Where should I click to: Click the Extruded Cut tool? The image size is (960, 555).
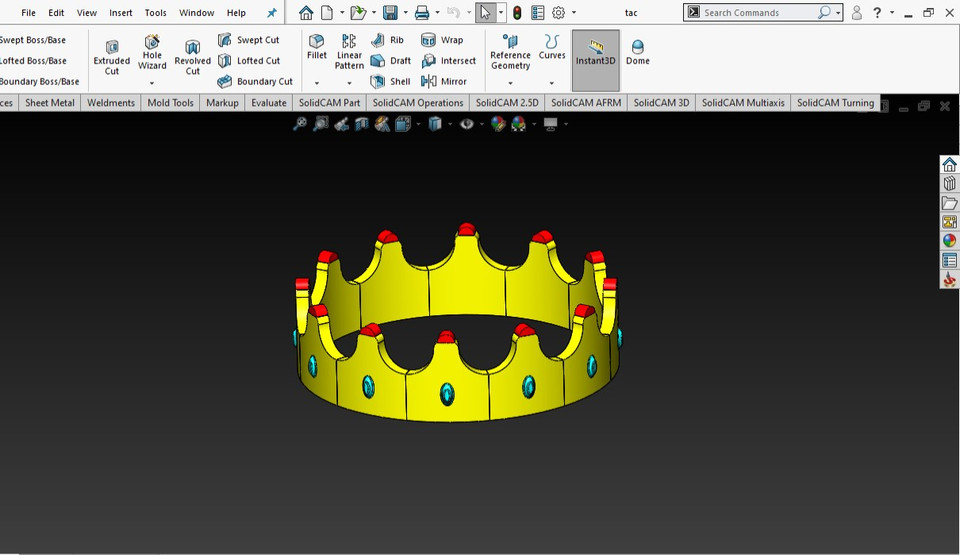pos(111,58)
